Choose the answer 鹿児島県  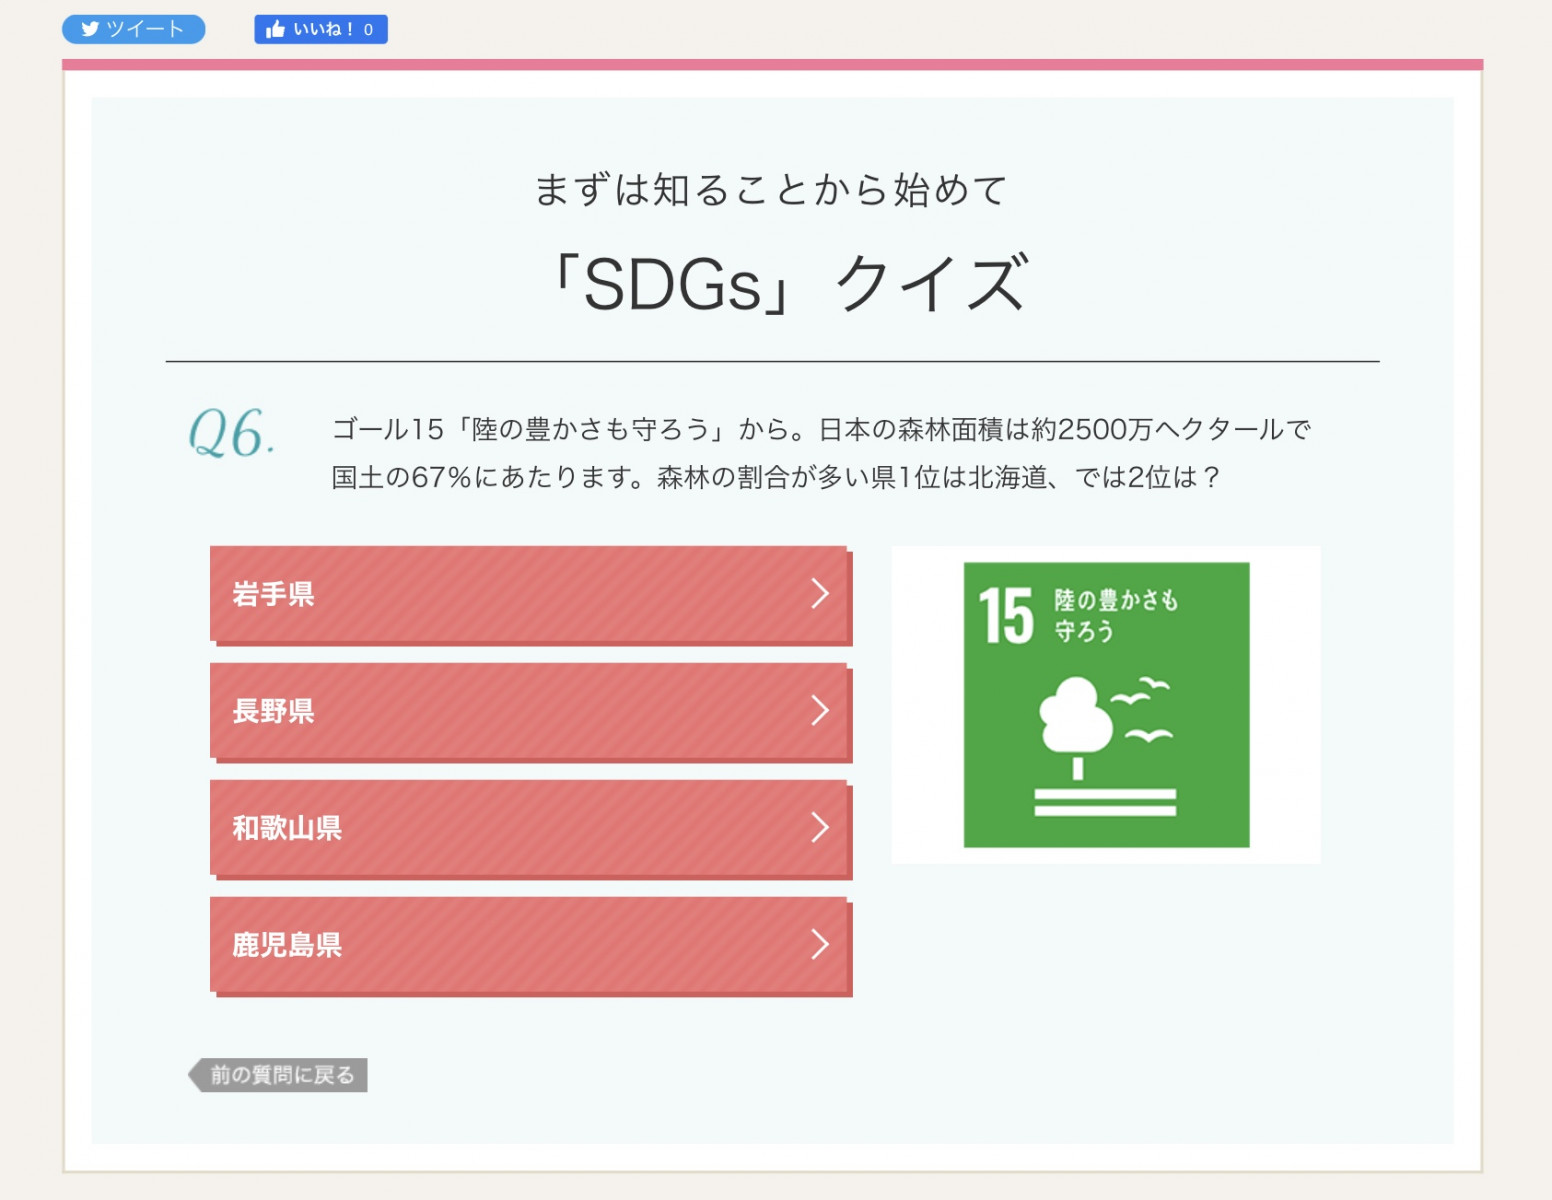click(530, 945)
